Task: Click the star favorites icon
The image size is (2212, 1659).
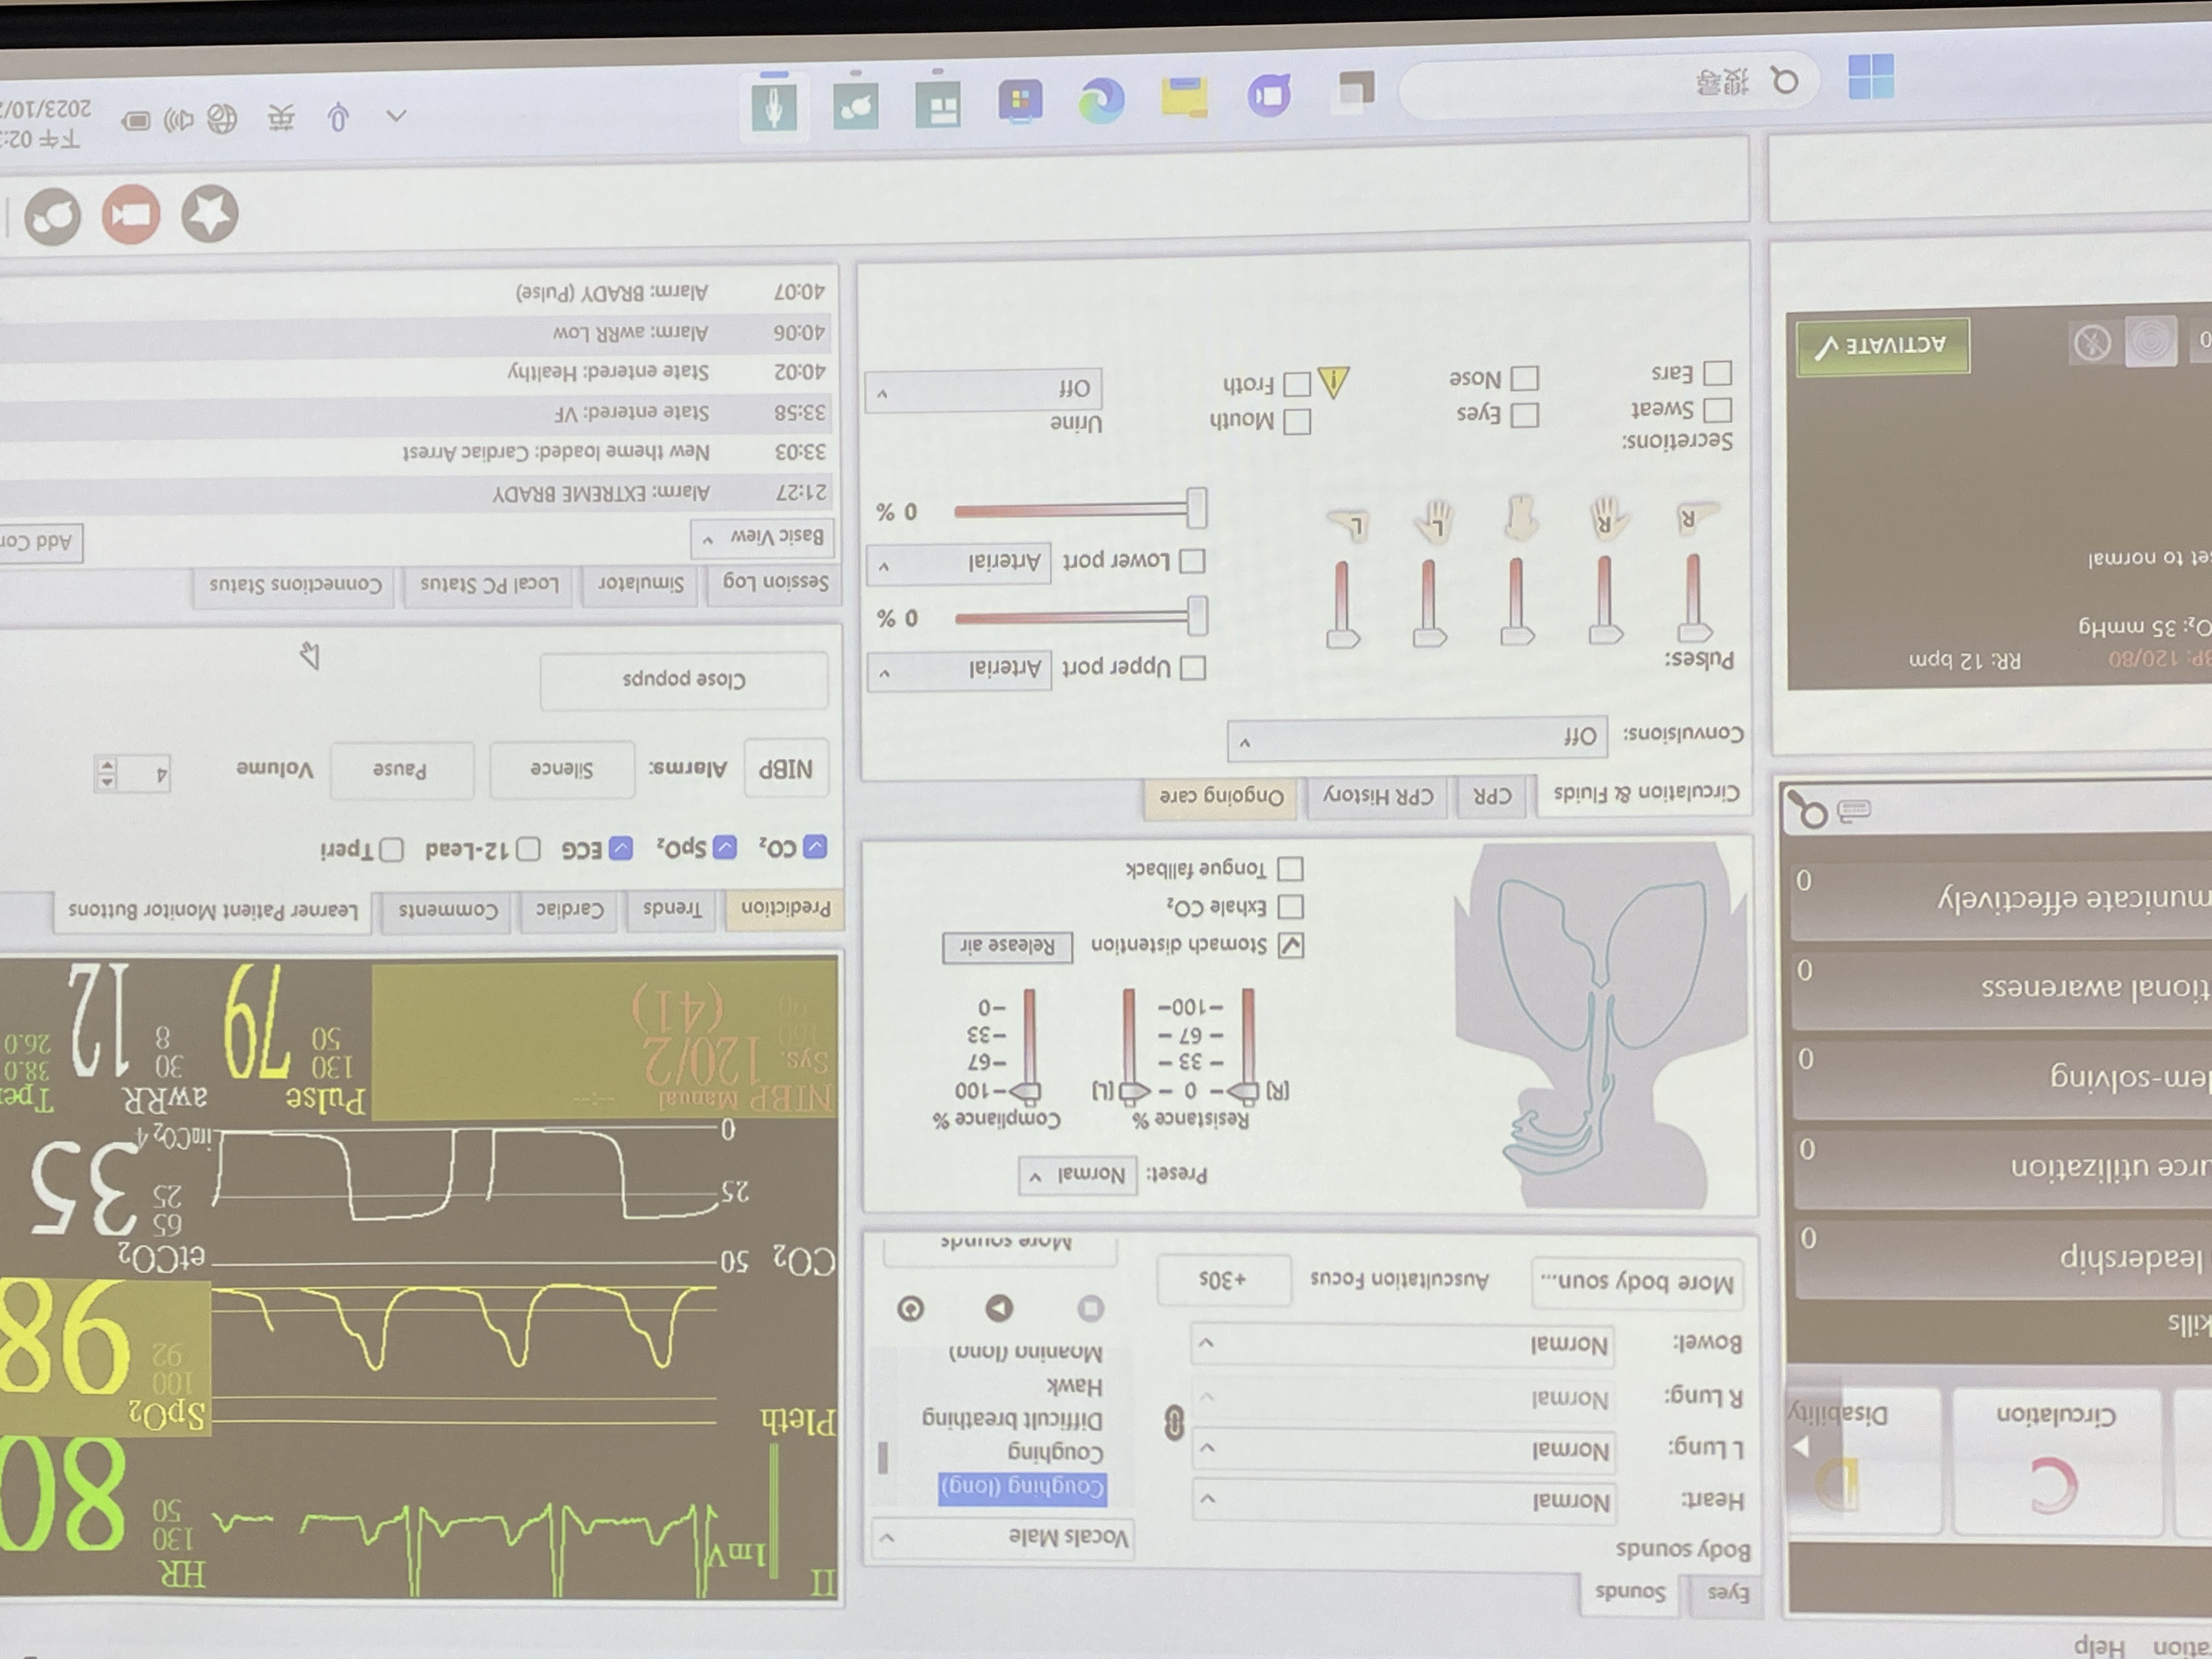Action: (x=209, y=214)
